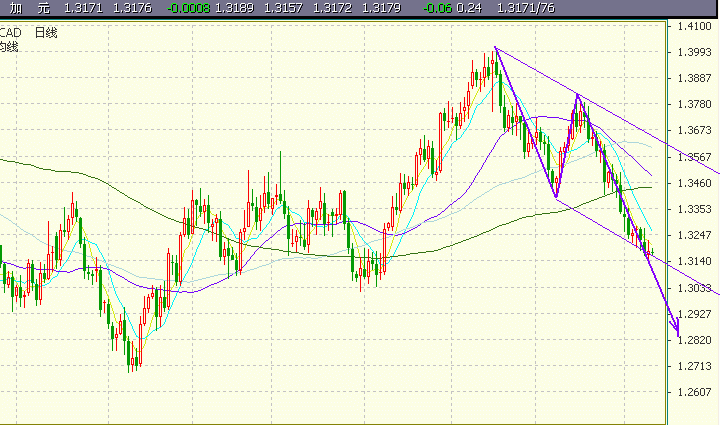Screen dimensions: 720x425
Task: Select the 1.3189 high value in the quote bar
Action: (x=234, y=8)
